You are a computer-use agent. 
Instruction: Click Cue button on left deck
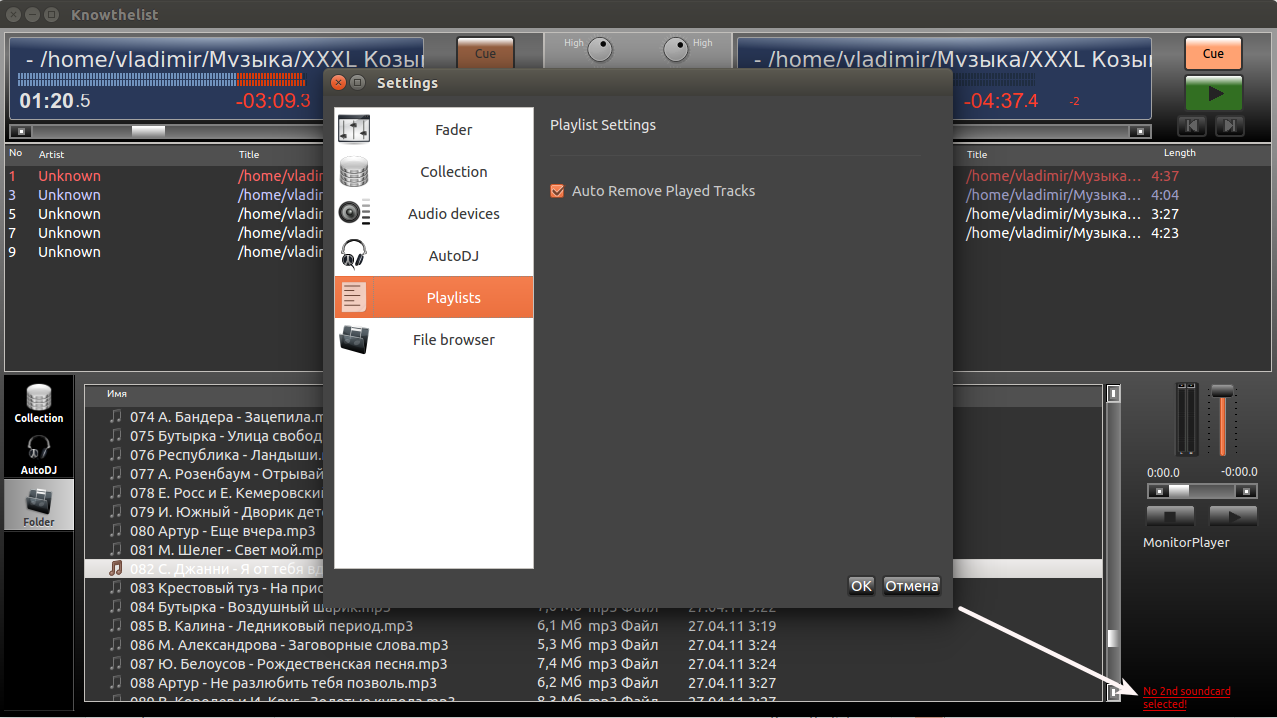click(x=485, y=54)
